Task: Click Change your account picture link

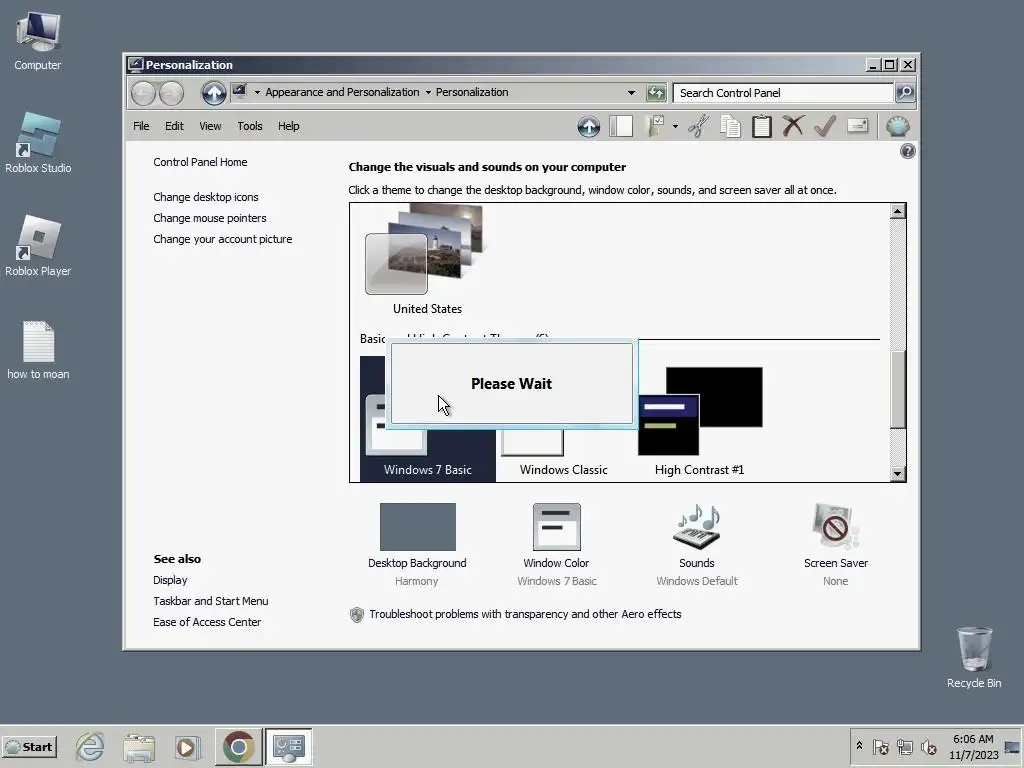Action: click(x=223, y=239)
